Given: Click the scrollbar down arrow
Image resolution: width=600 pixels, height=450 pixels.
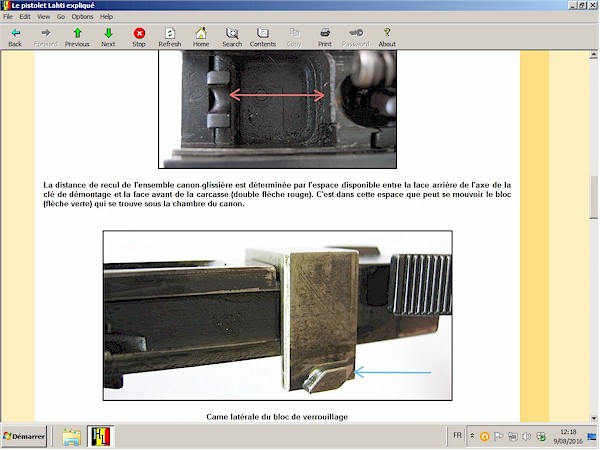Looking at the screenshot, I should pos(593,418).
